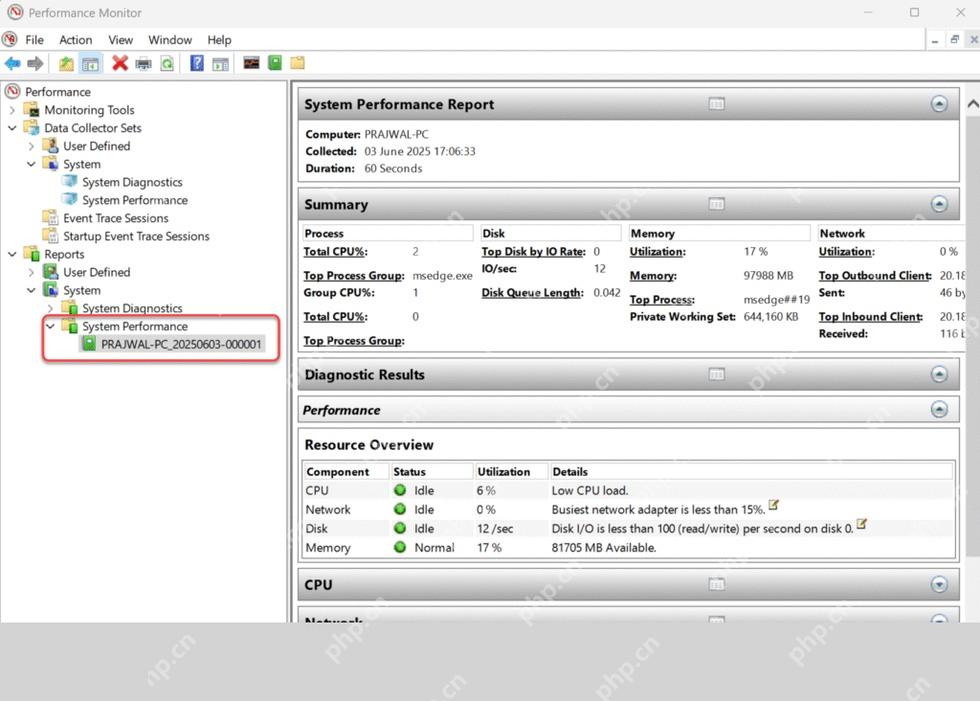Click the Memory link showing 97988 MB
Viewport: 980px width, 701px height.
[653, 276]
